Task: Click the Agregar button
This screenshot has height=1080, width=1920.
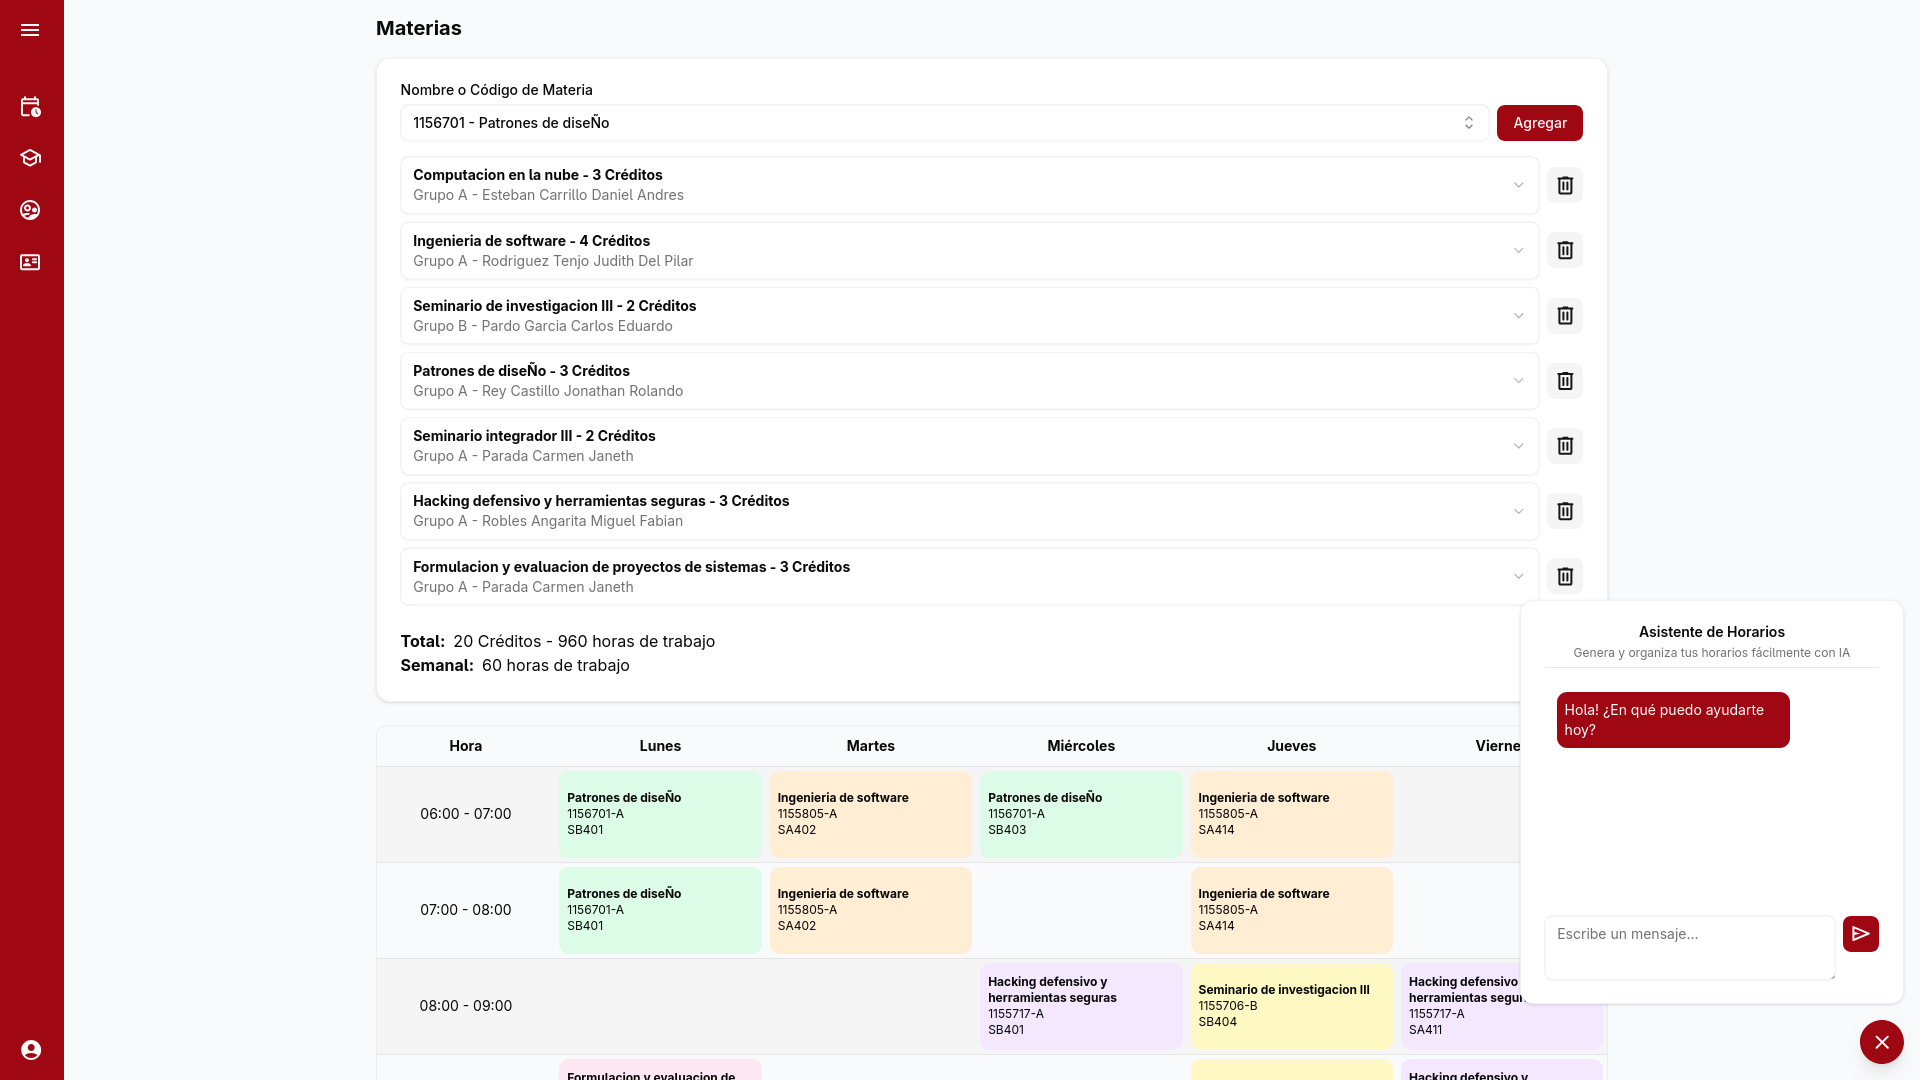Action: (x=1539, y=123)
